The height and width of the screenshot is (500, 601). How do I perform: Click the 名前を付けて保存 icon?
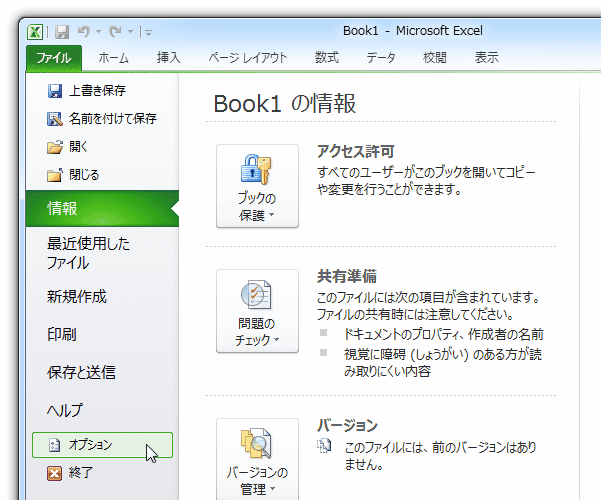55,119
